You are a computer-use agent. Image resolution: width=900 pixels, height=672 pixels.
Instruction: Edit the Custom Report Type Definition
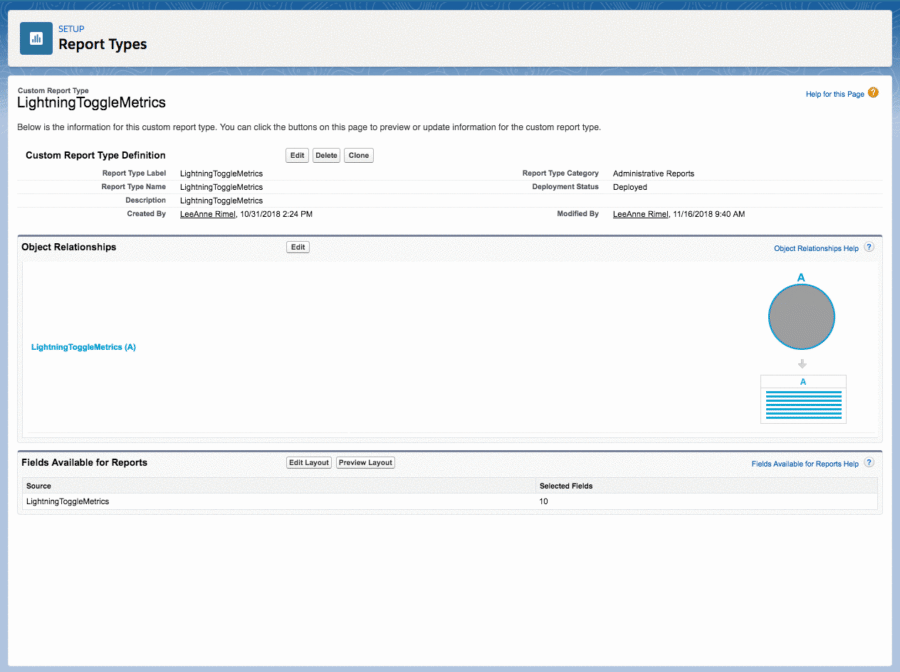[297, 156]
